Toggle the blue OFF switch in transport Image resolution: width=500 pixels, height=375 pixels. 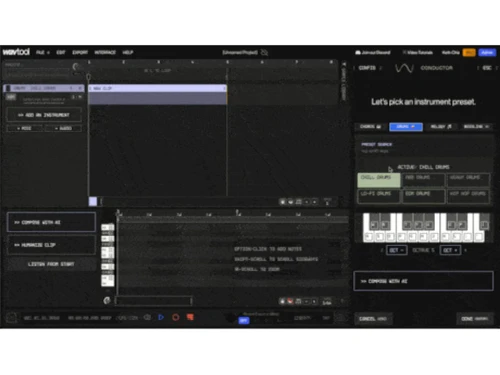click(244, 320)
